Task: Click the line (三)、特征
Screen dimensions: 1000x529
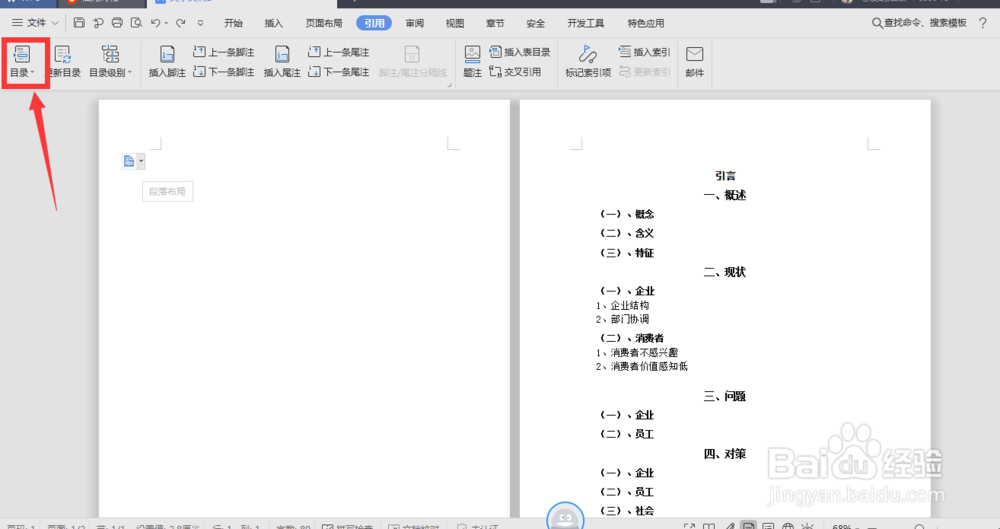Action: (627, 253)
